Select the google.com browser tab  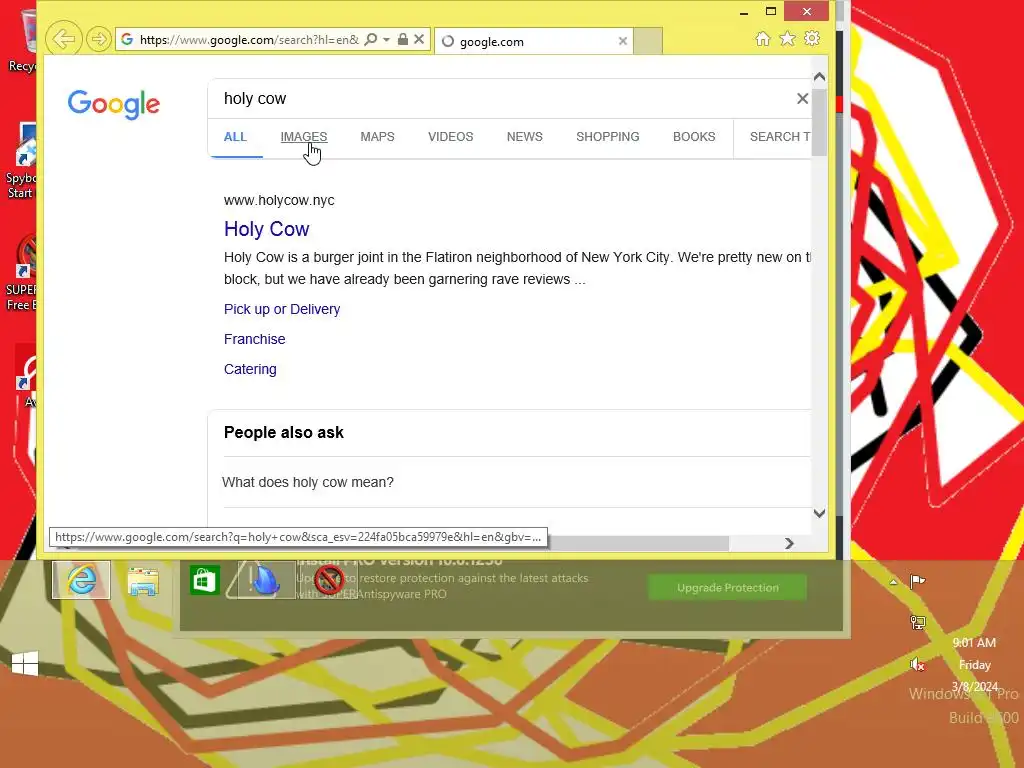coord(534,41)
